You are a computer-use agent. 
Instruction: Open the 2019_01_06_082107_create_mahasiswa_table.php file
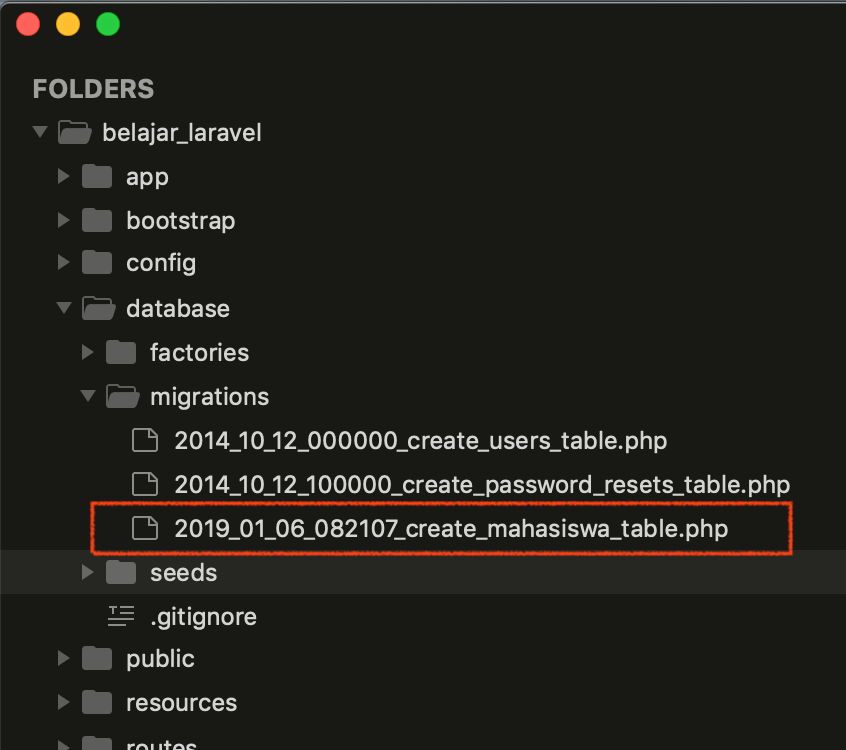click(450, 528)
